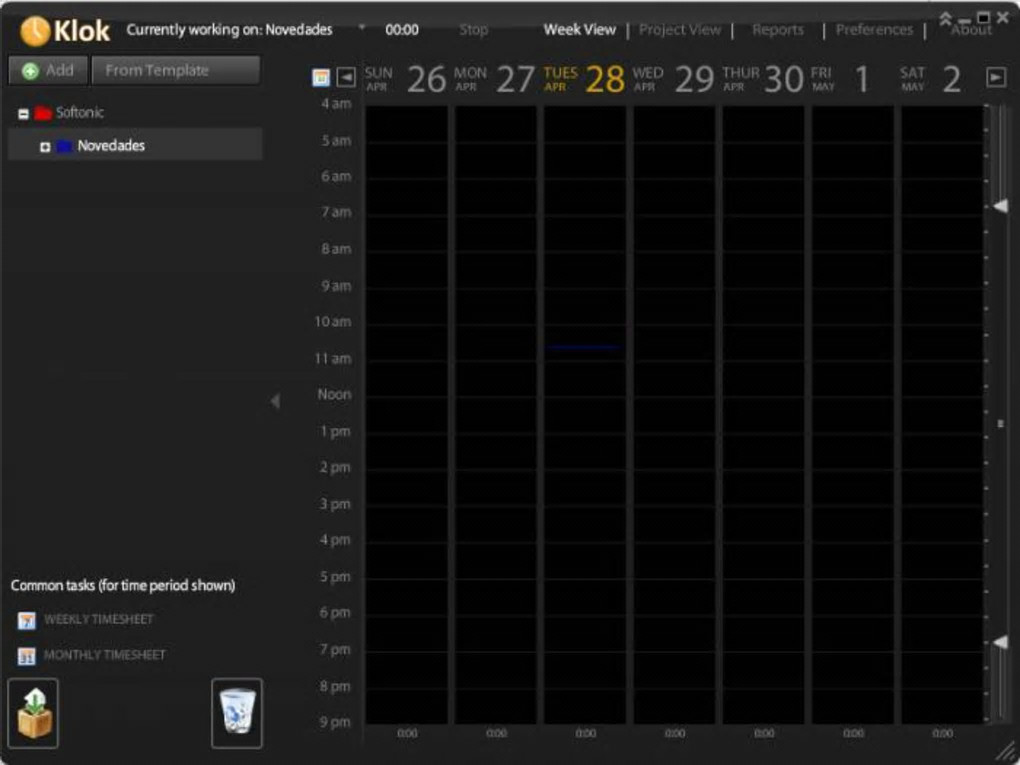This screenshot has height=765, width=1020.
Task: Collapse the Softonic tree node
Action: (x=23, y=114)
